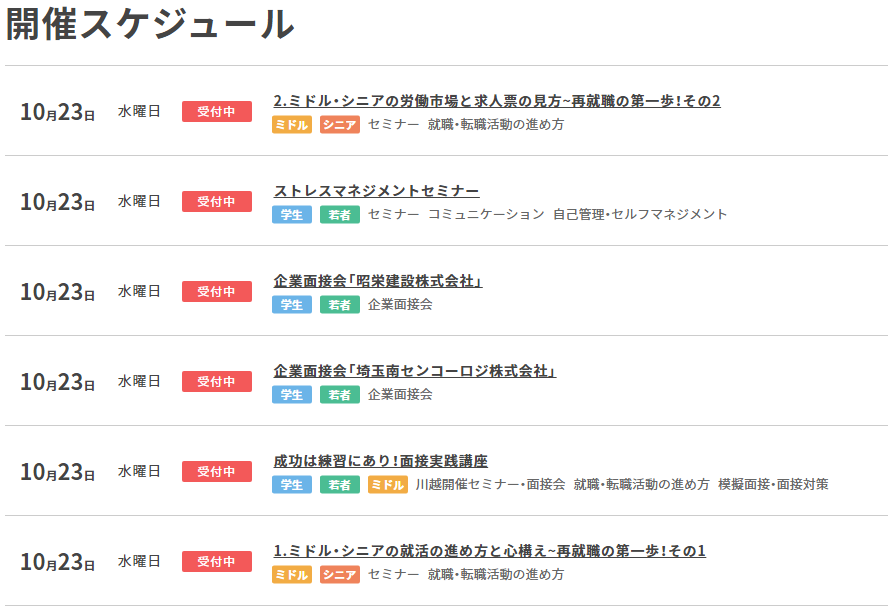Open 企業面接会「昭栄建設株式会社」 link
888x606 pixels.
pos(378,281)
